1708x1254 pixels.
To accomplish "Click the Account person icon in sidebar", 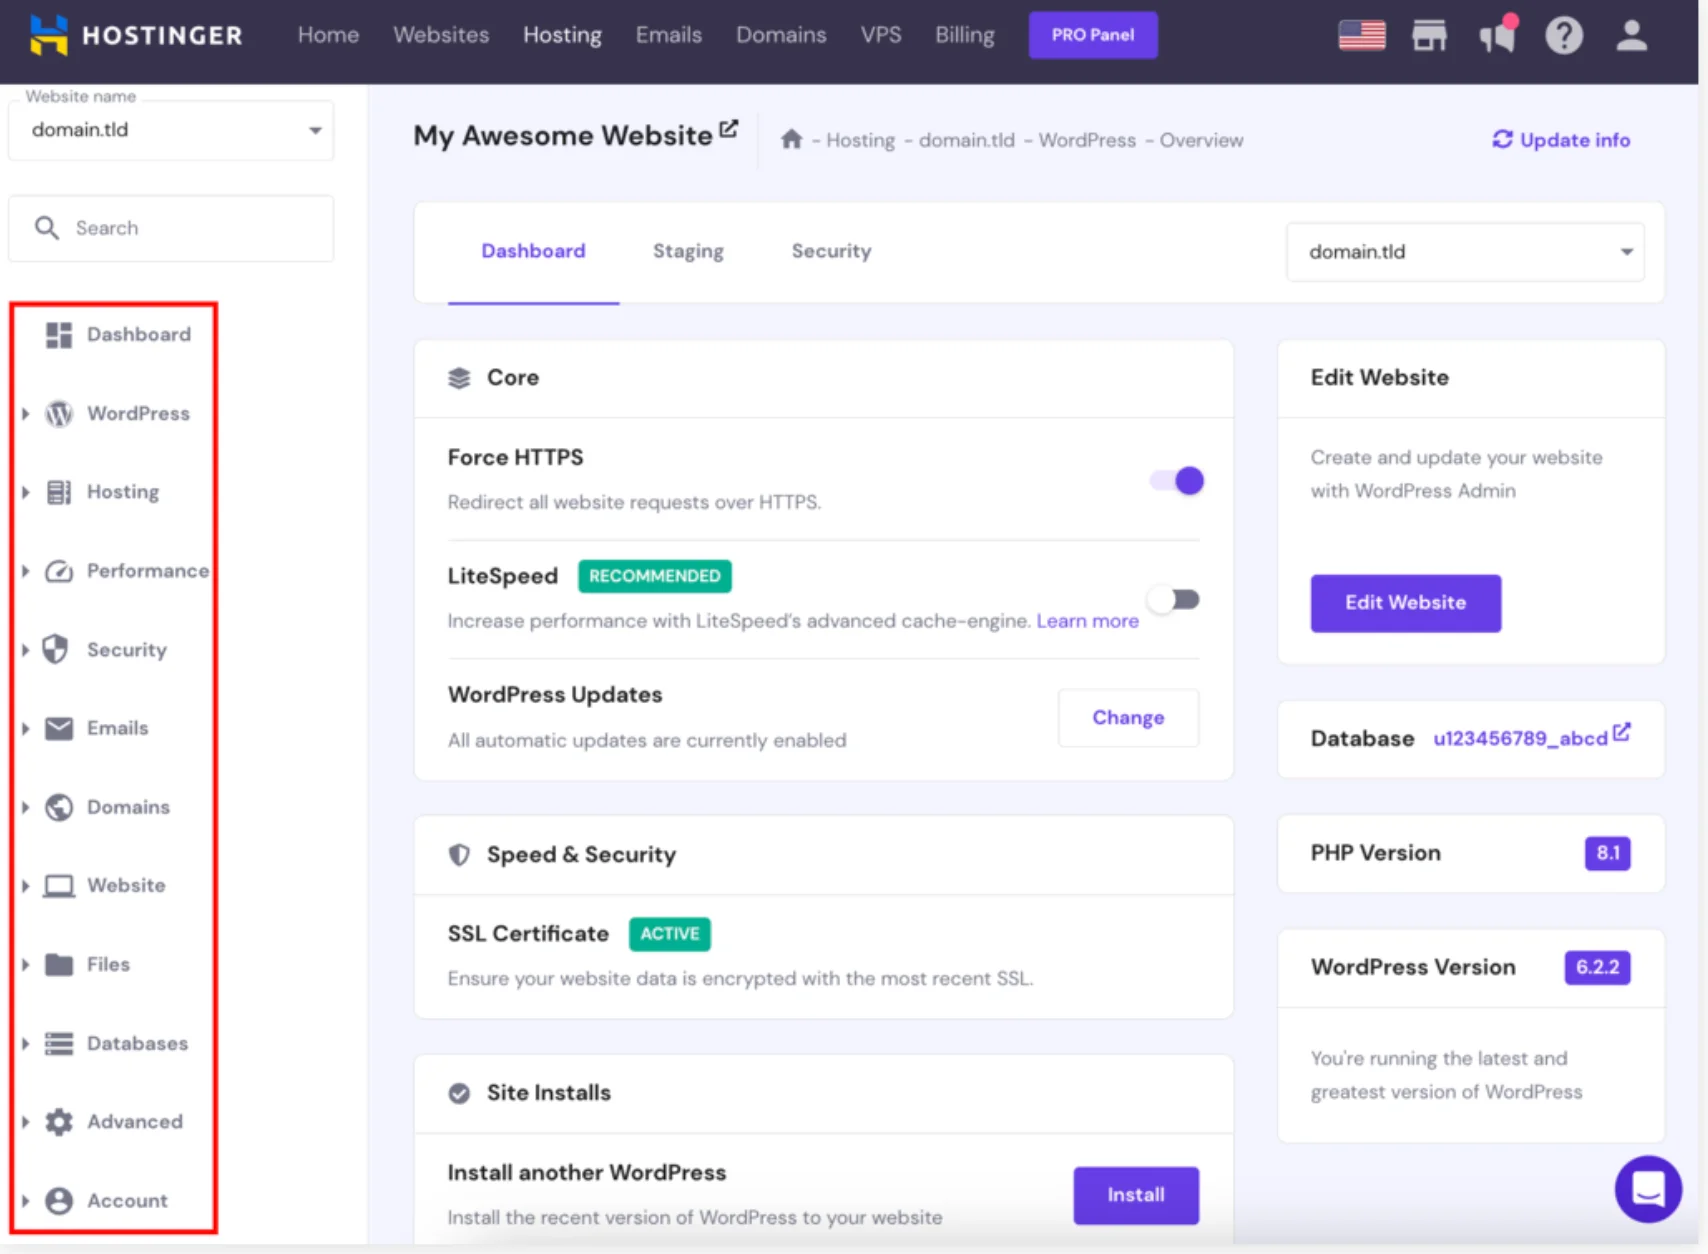I will [x=59, y=1201].
